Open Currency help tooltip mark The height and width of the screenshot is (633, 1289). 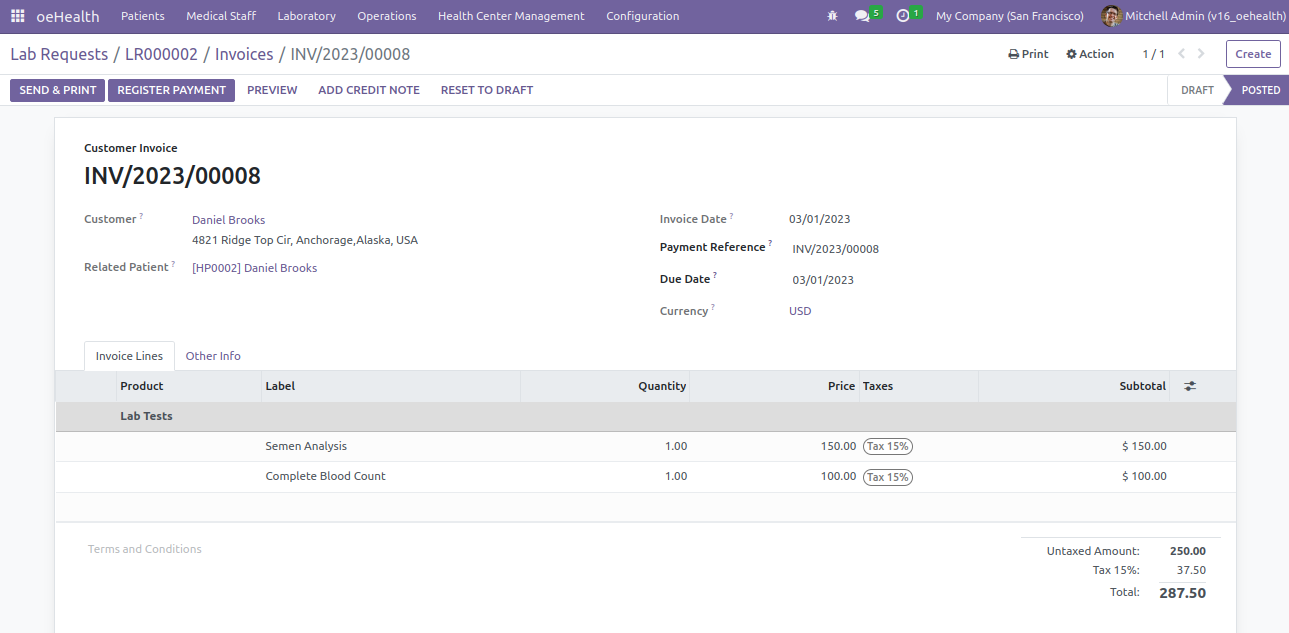pos(713,308)
